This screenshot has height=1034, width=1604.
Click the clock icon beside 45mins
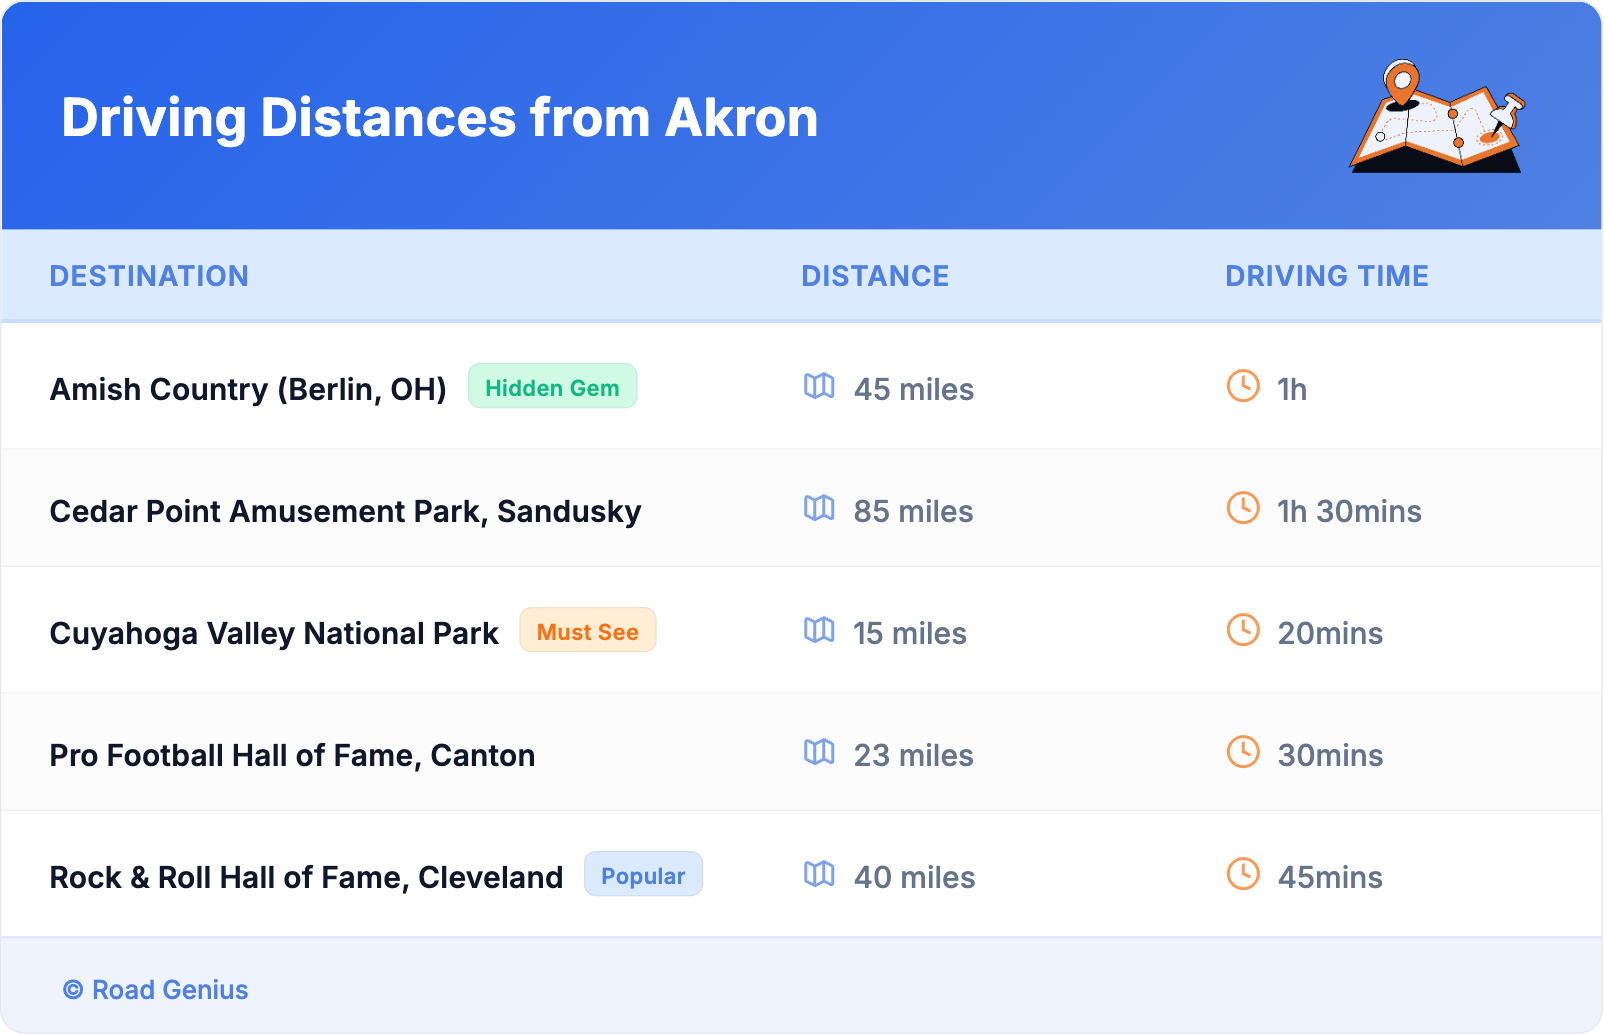[x=1243, y=874]
